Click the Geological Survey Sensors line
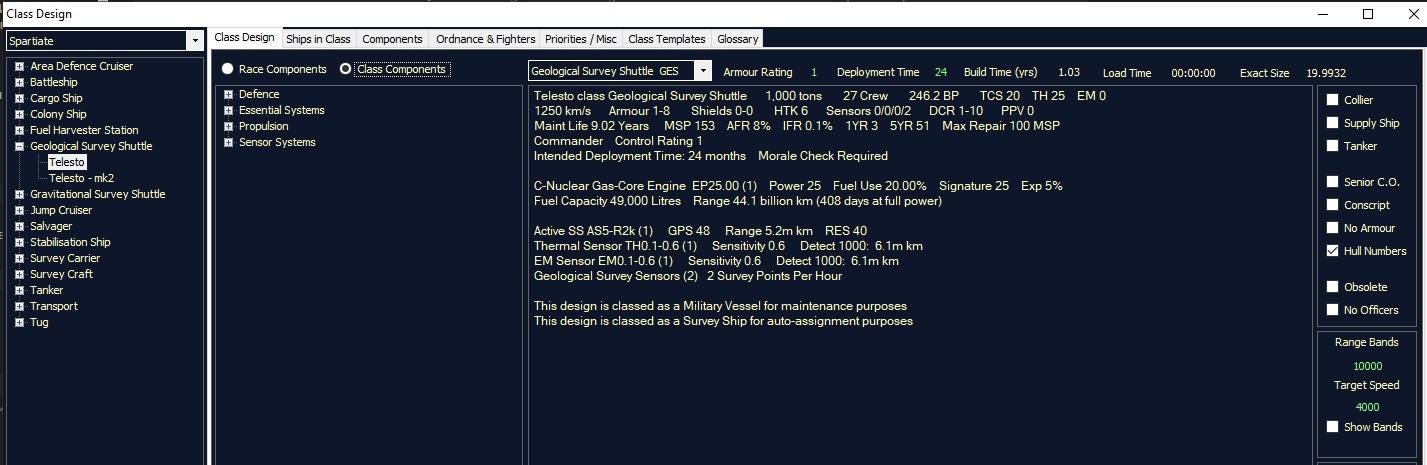This screenshot has height=465, width=1427. (x=688, y=276)
